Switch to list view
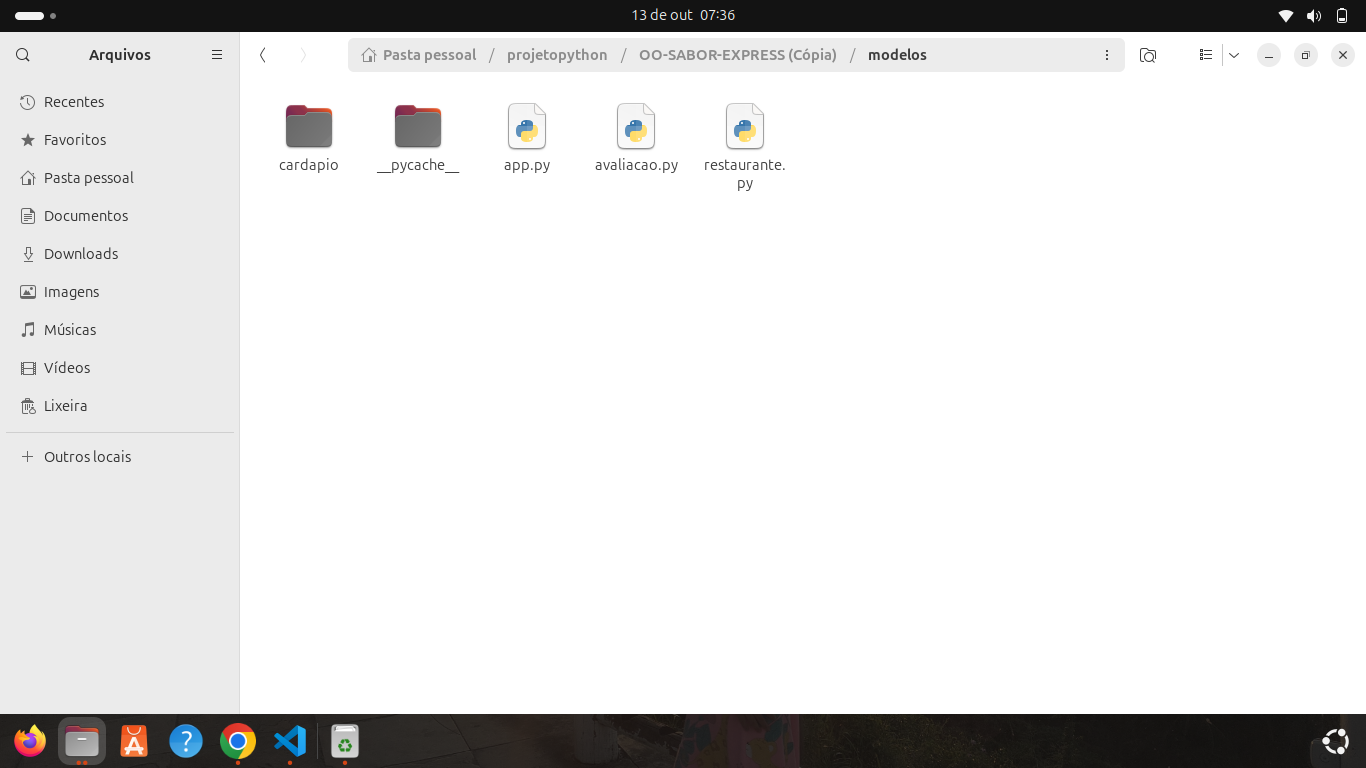 tap(1206, 55)
